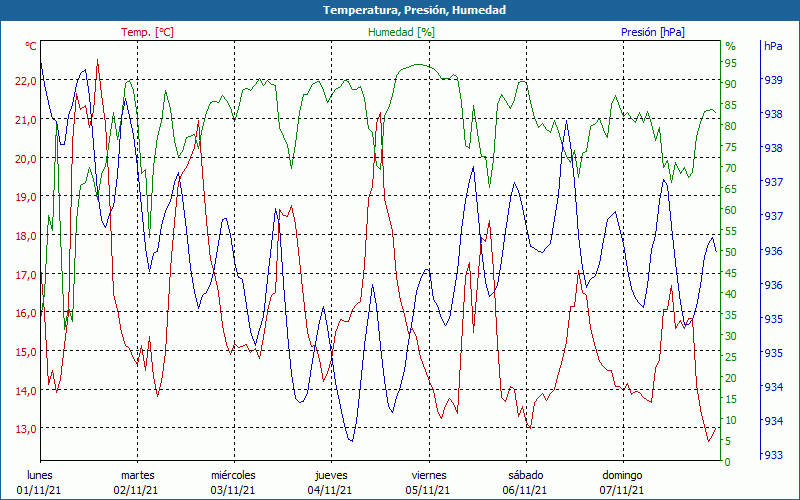
Task: Click the red '°C' axis unit label
Action: point(31,46)
